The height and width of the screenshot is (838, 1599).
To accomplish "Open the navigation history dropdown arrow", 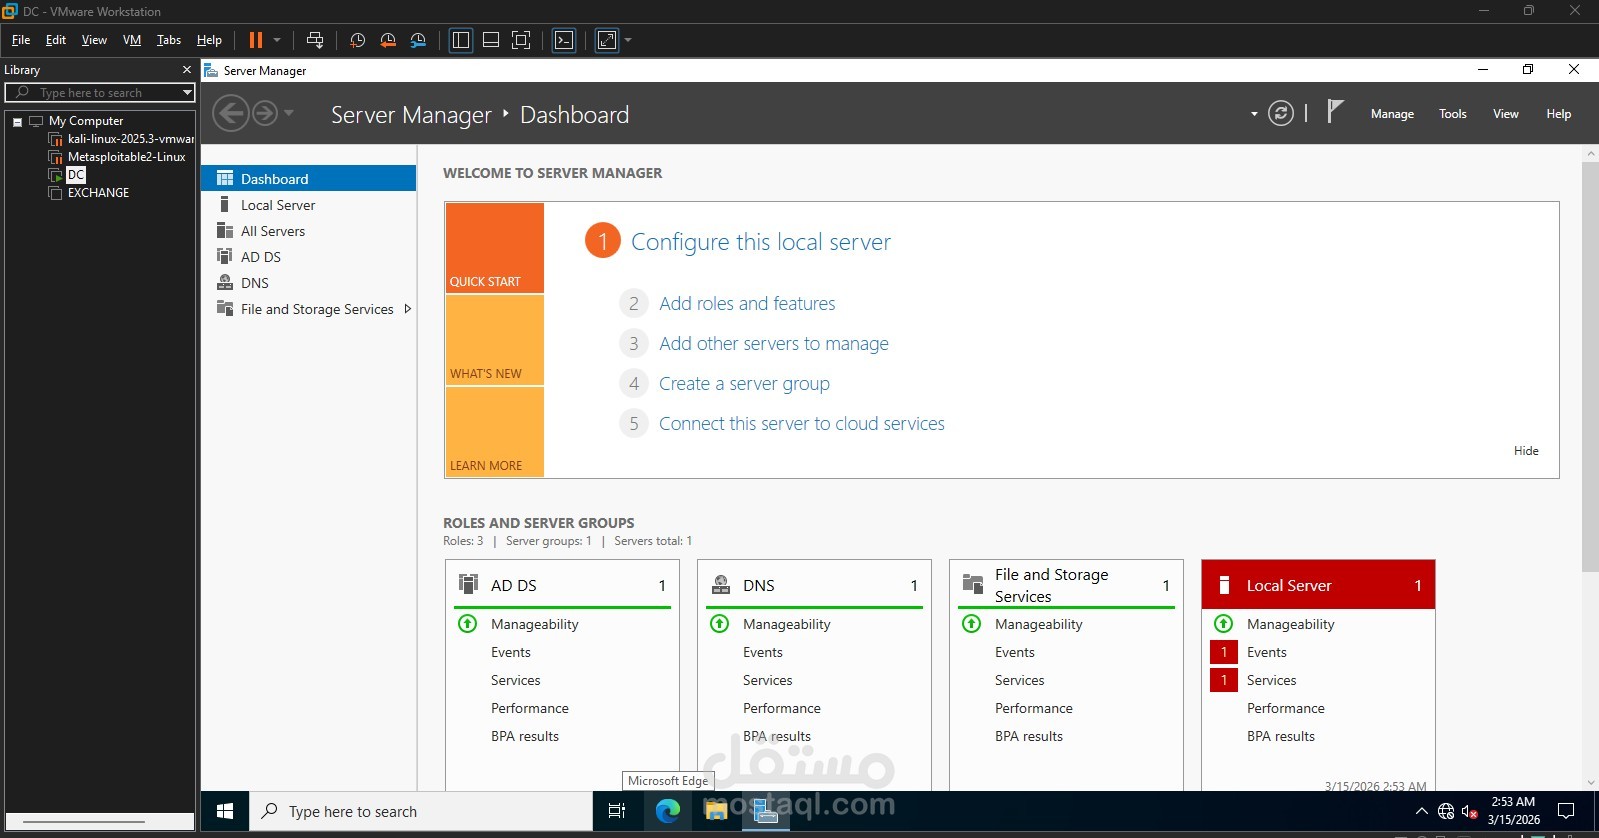I will (x=289, y=113).
